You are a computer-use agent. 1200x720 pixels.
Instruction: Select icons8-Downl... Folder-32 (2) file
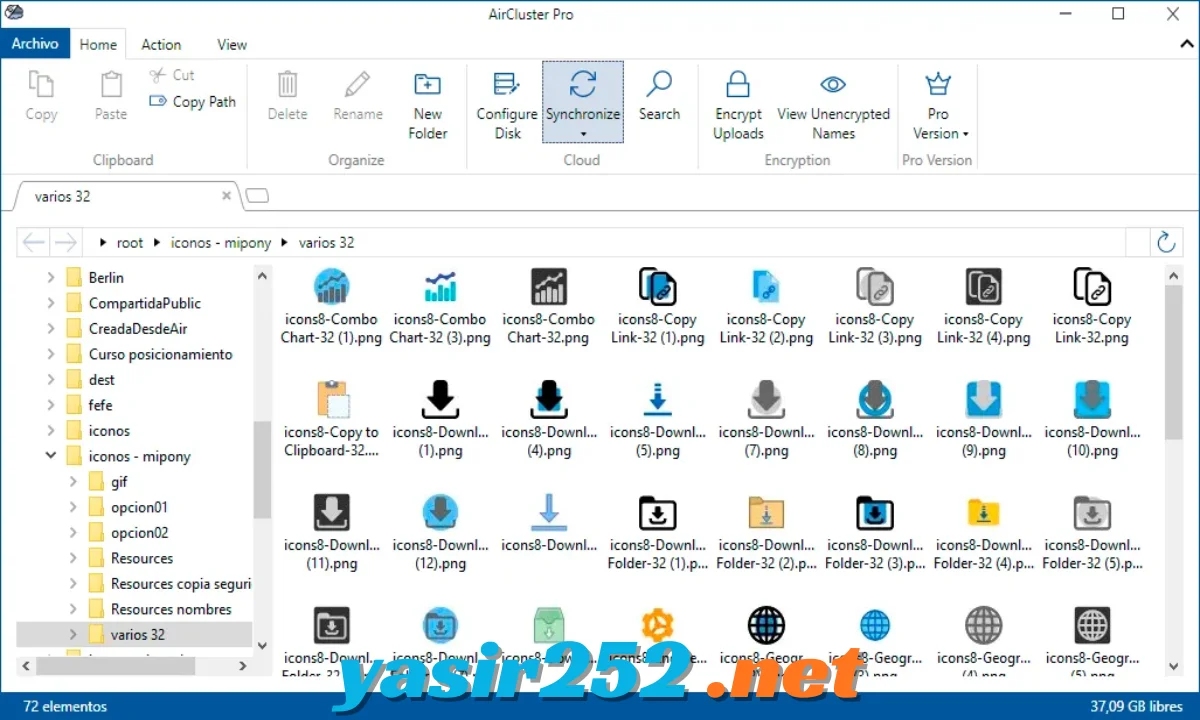[x=766, y=533]
